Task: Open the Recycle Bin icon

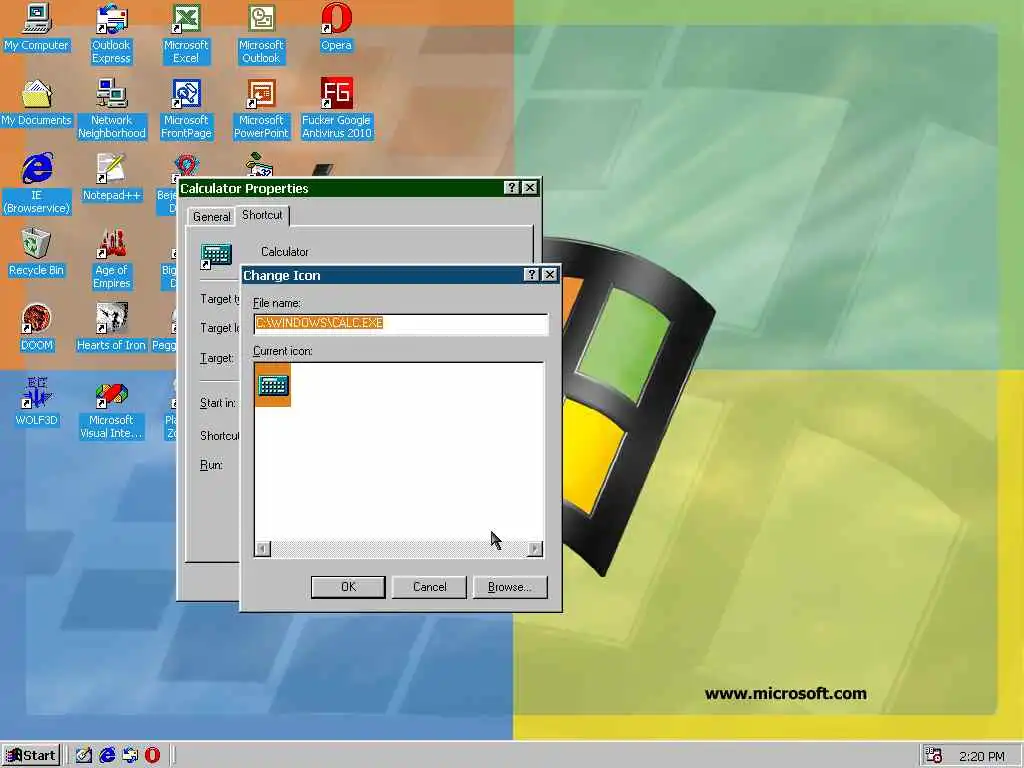Action: coord(37,253)
